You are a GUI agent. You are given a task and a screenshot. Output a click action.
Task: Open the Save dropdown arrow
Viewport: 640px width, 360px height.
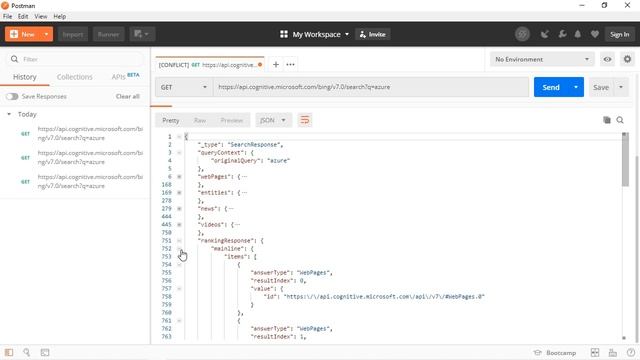621,87
